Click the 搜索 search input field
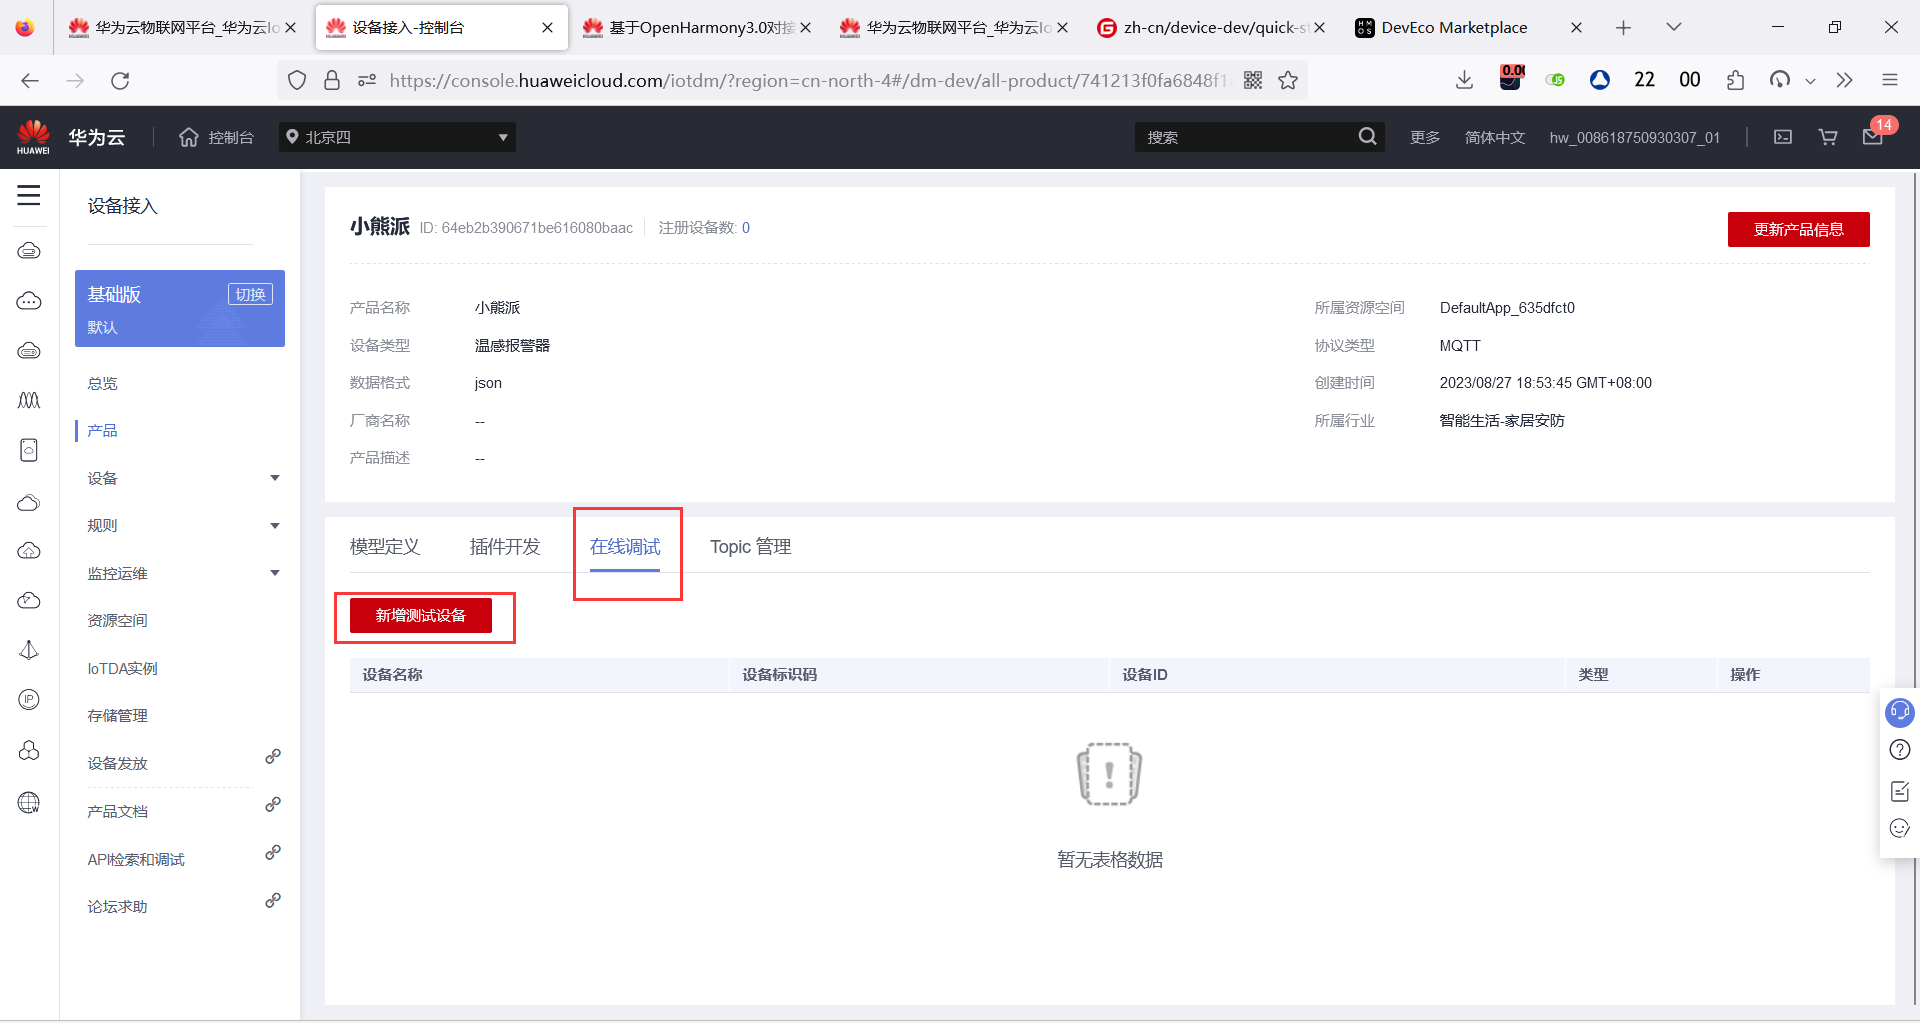The image size is (1920, 1023). (x=1245, y=137)
